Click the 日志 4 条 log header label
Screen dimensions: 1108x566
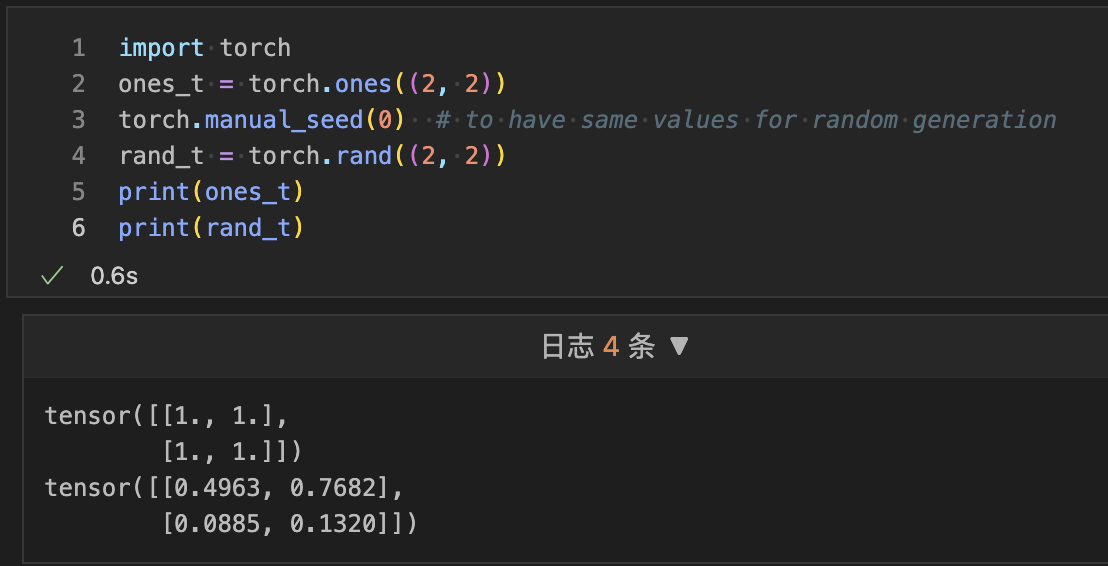pos(597,347)
